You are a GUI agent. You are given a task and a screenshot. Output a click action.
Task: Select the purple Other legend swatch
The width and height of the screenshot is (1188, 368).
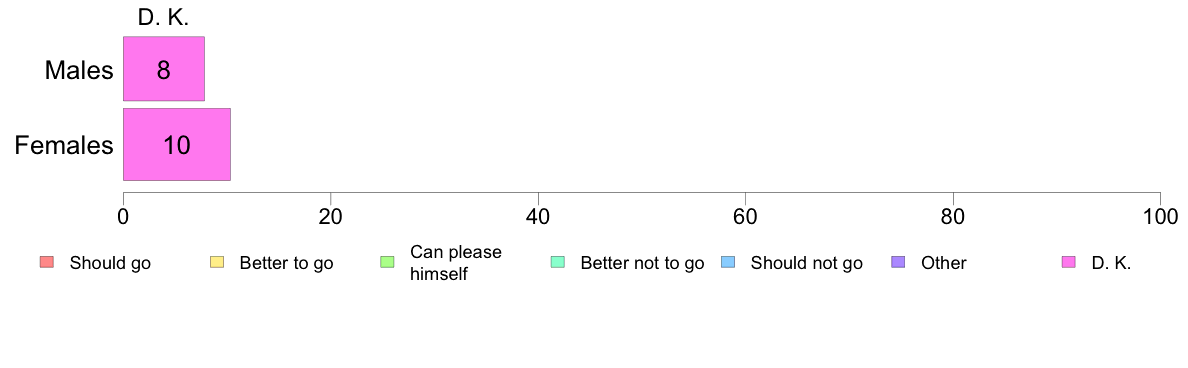coord(898,263)
